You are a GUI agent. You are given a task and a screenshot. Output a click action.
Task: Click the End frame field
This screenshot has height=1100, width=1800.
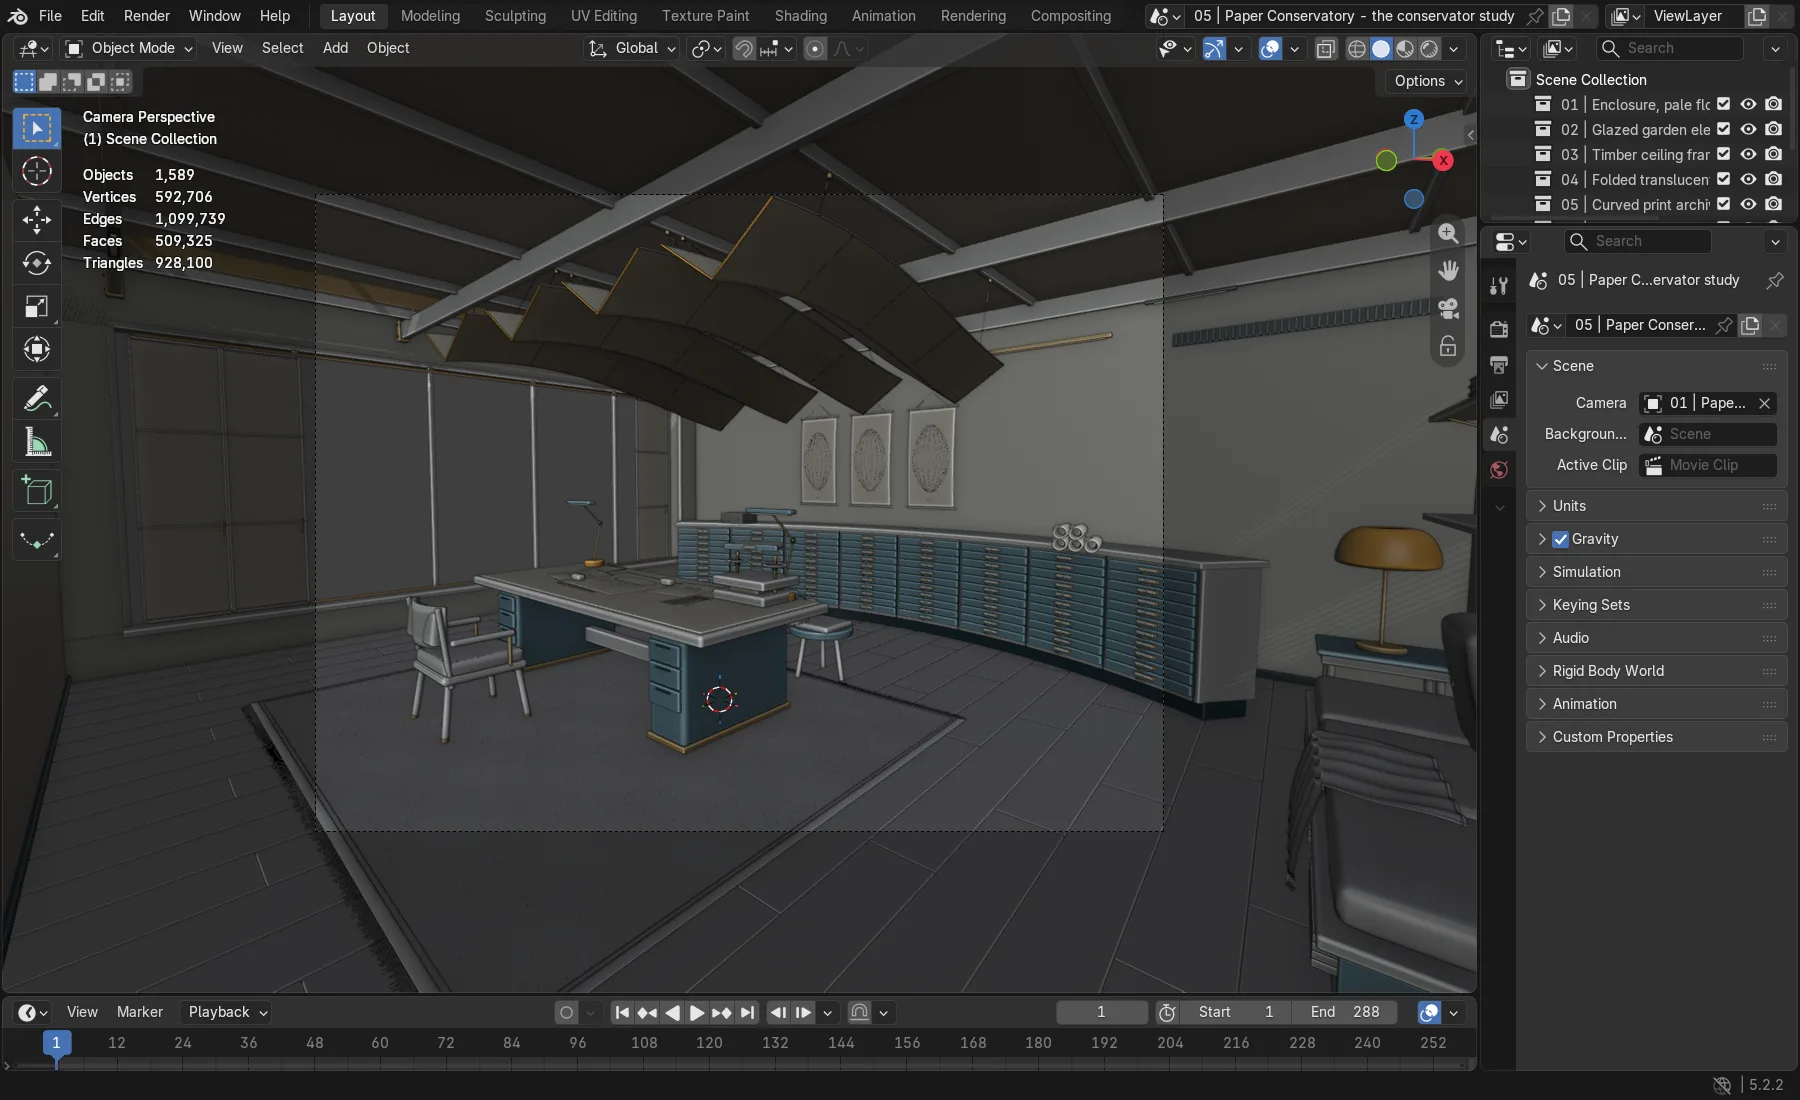1345,1012
